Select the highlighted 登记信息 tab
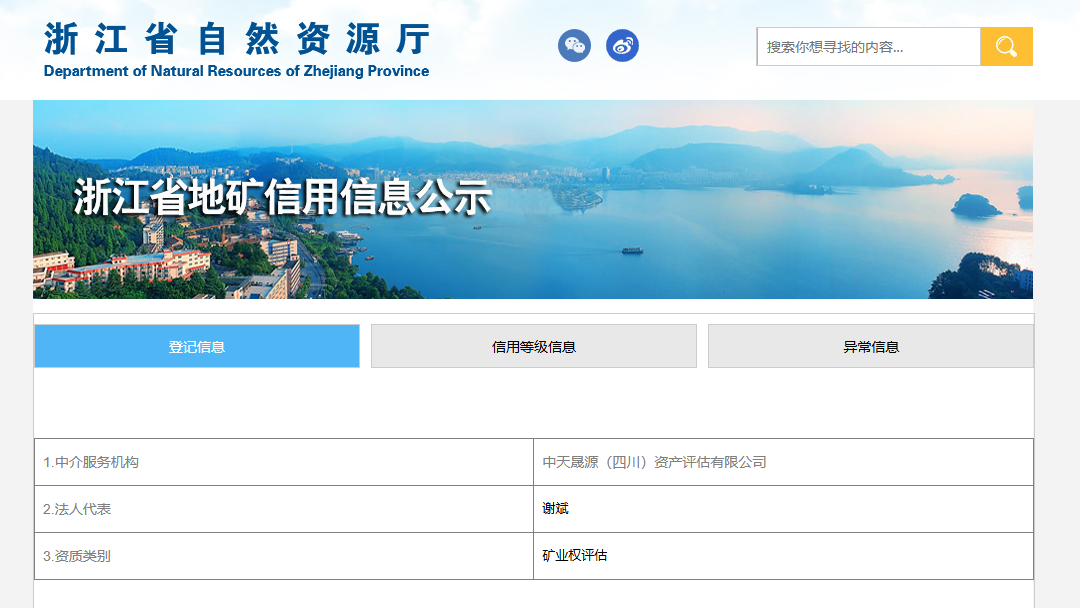 pos(197,345)
